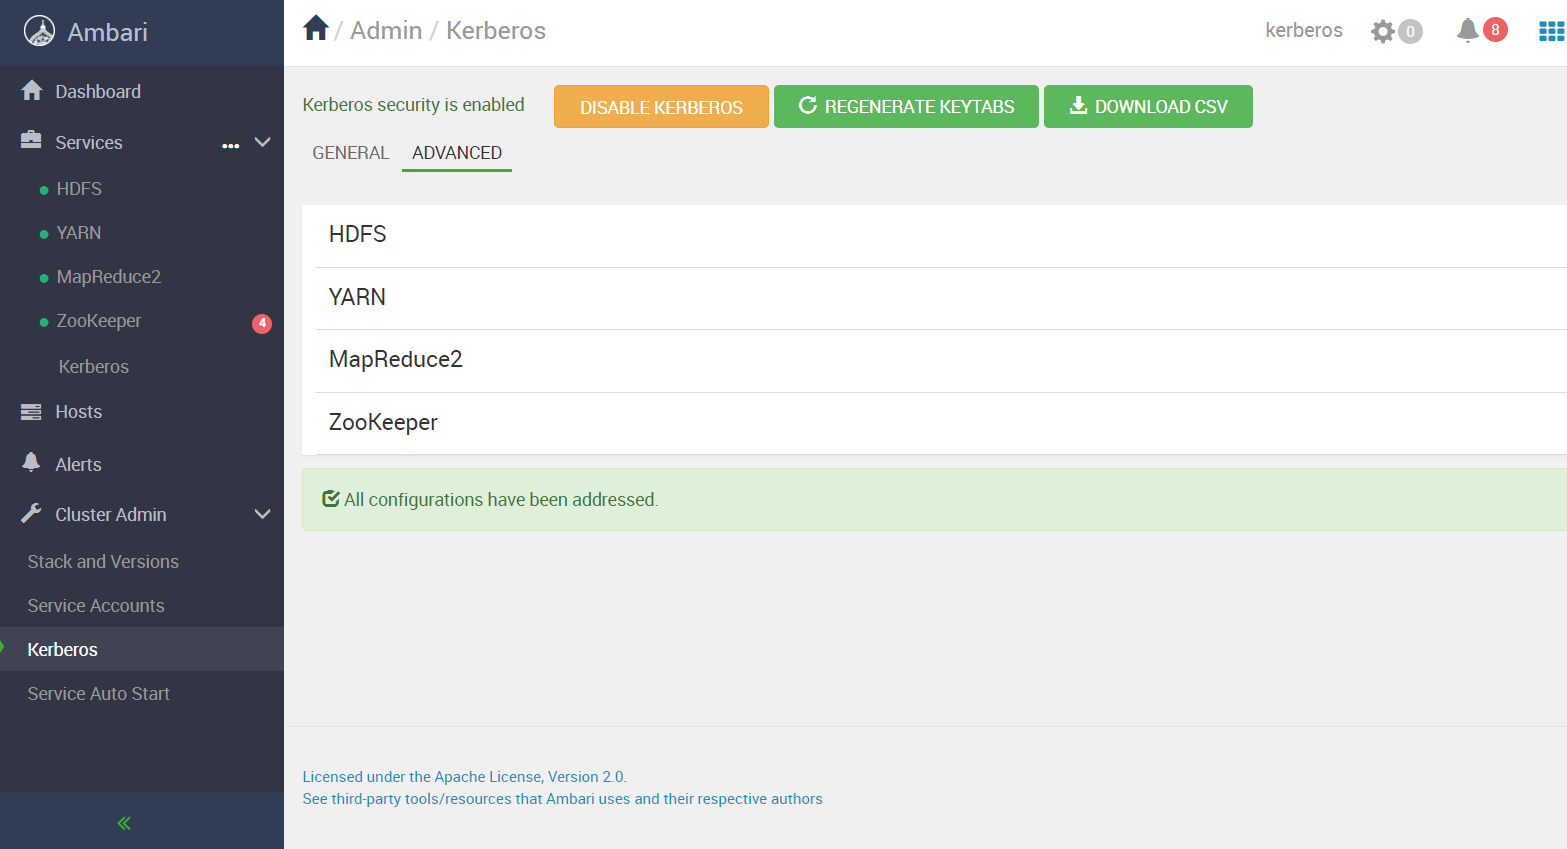Click the red 8 alerts badge

[x=1495, y=29]
